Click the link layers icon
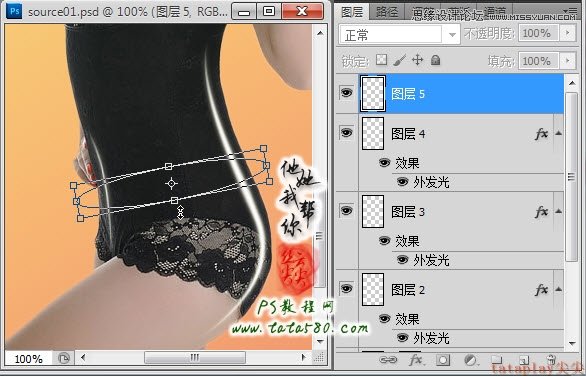The image size is (586, 376). click(388, 360)
